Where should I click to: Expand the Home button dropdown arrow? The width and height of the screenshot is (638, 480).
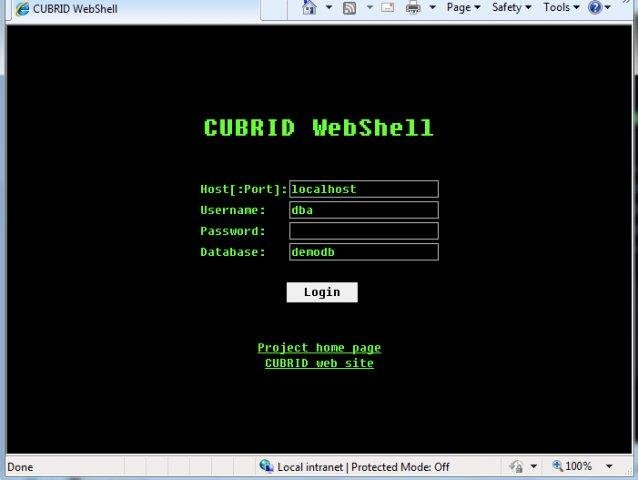[x=329, y=7]
